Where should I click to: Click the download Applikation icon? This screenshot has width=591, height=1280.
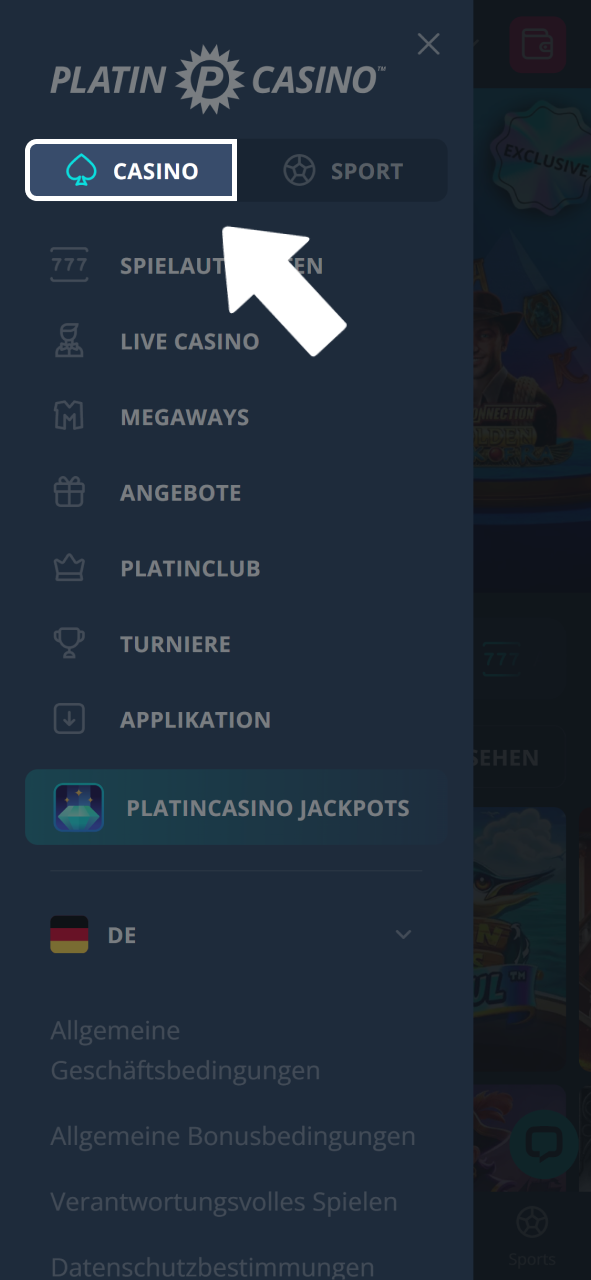coord(69,720)
